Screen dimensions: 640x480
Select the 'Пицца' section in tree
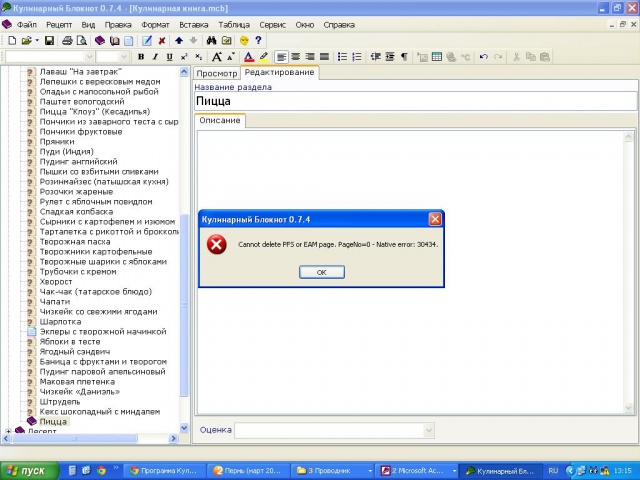tap(53, 422)
